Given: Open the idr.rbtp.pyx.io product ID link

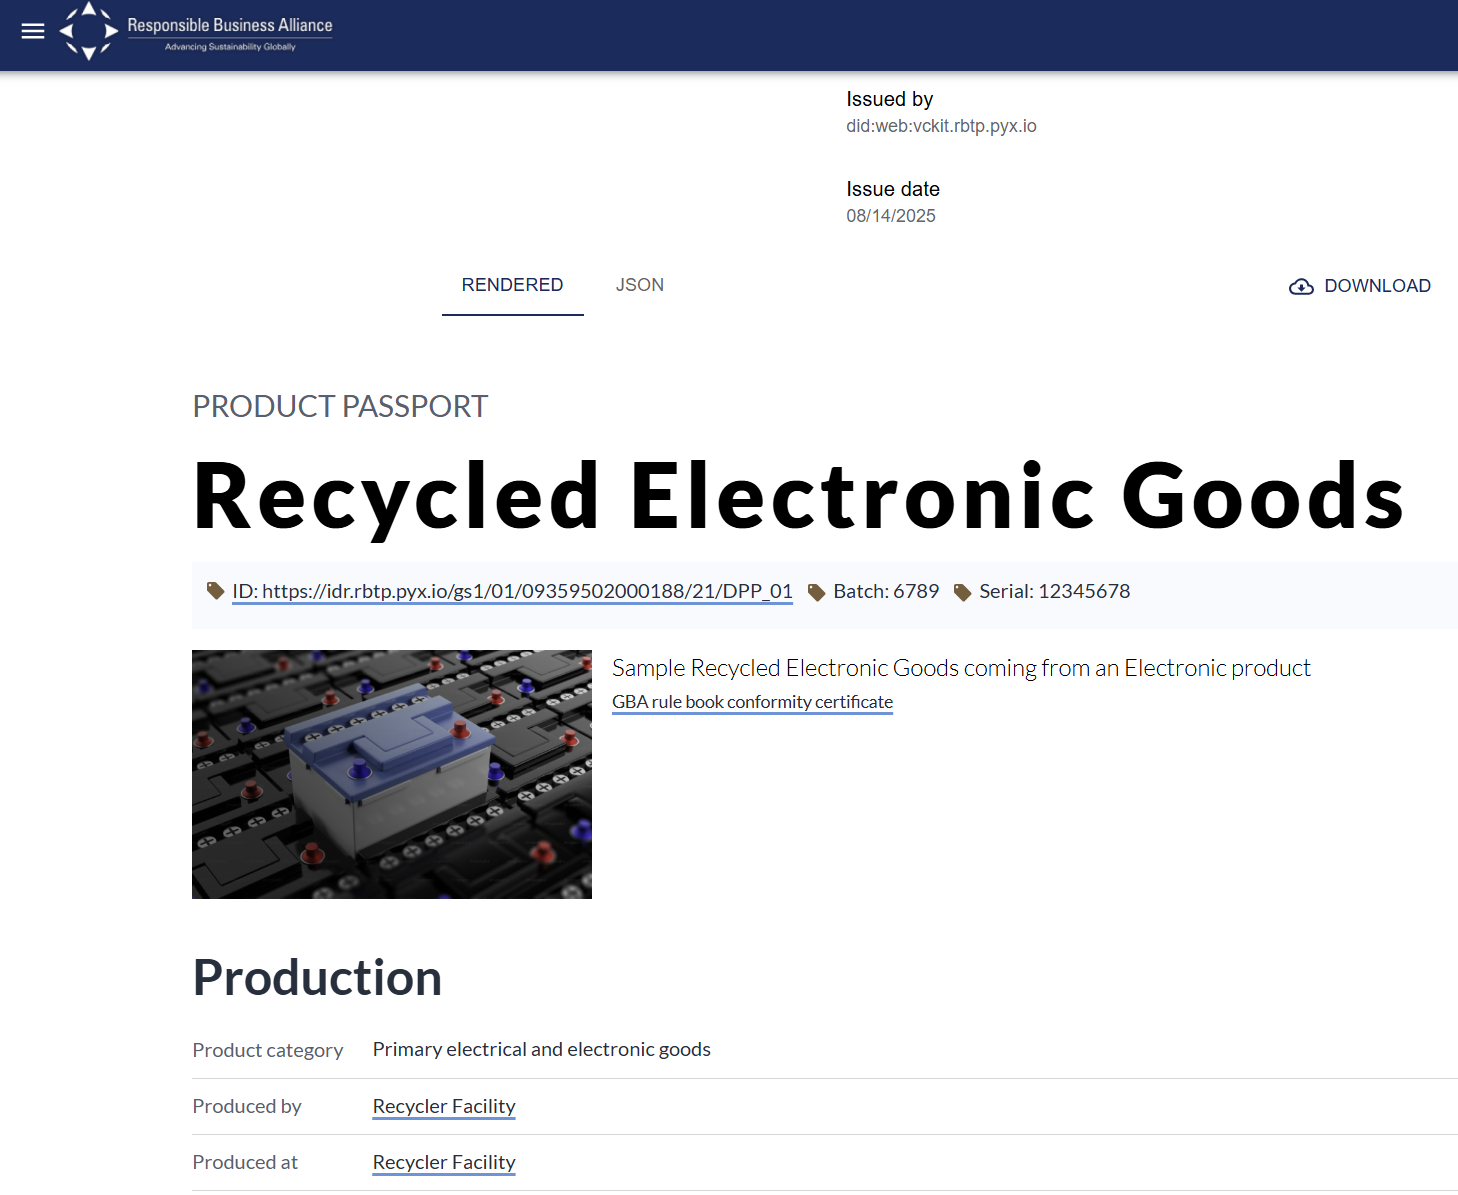Looking at the screenshot, I should (512, 591).
